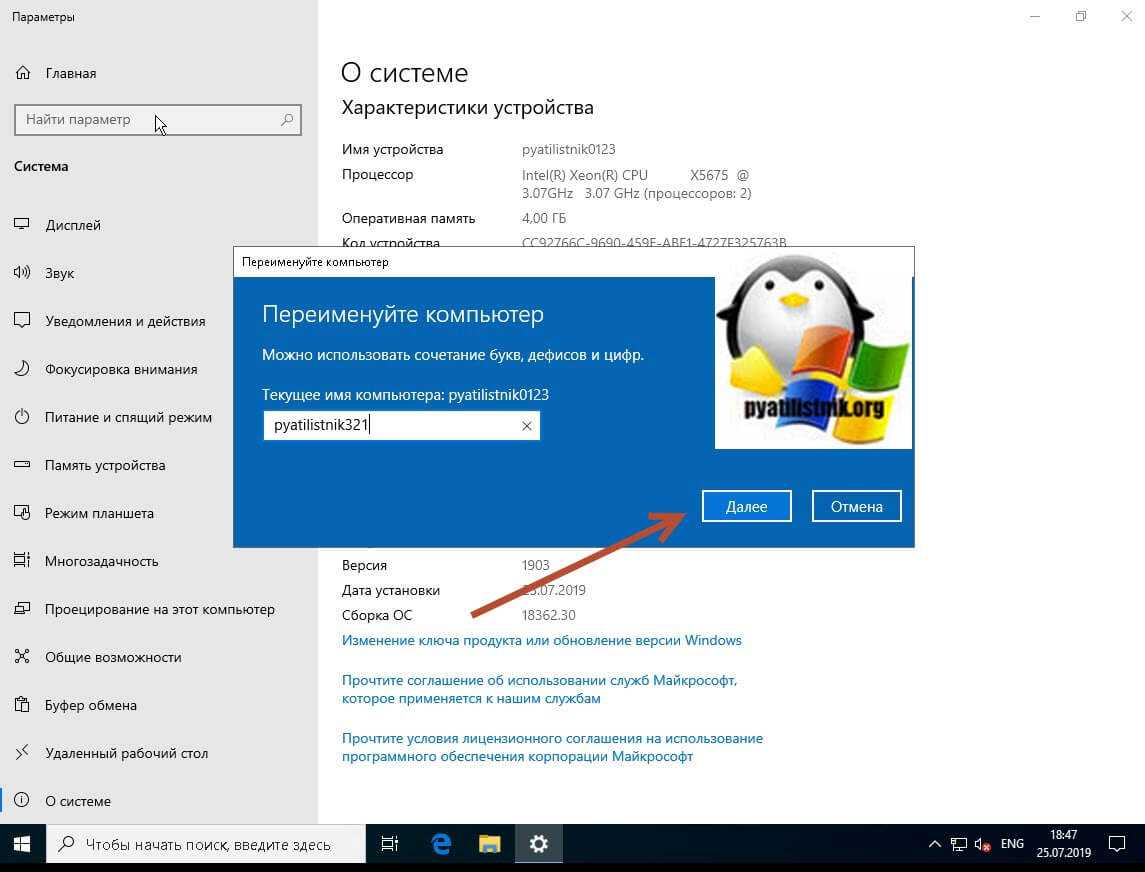The image size is (1145, 872).
Task: Go to Tablet mode settings
Action: tap(99, 513)
